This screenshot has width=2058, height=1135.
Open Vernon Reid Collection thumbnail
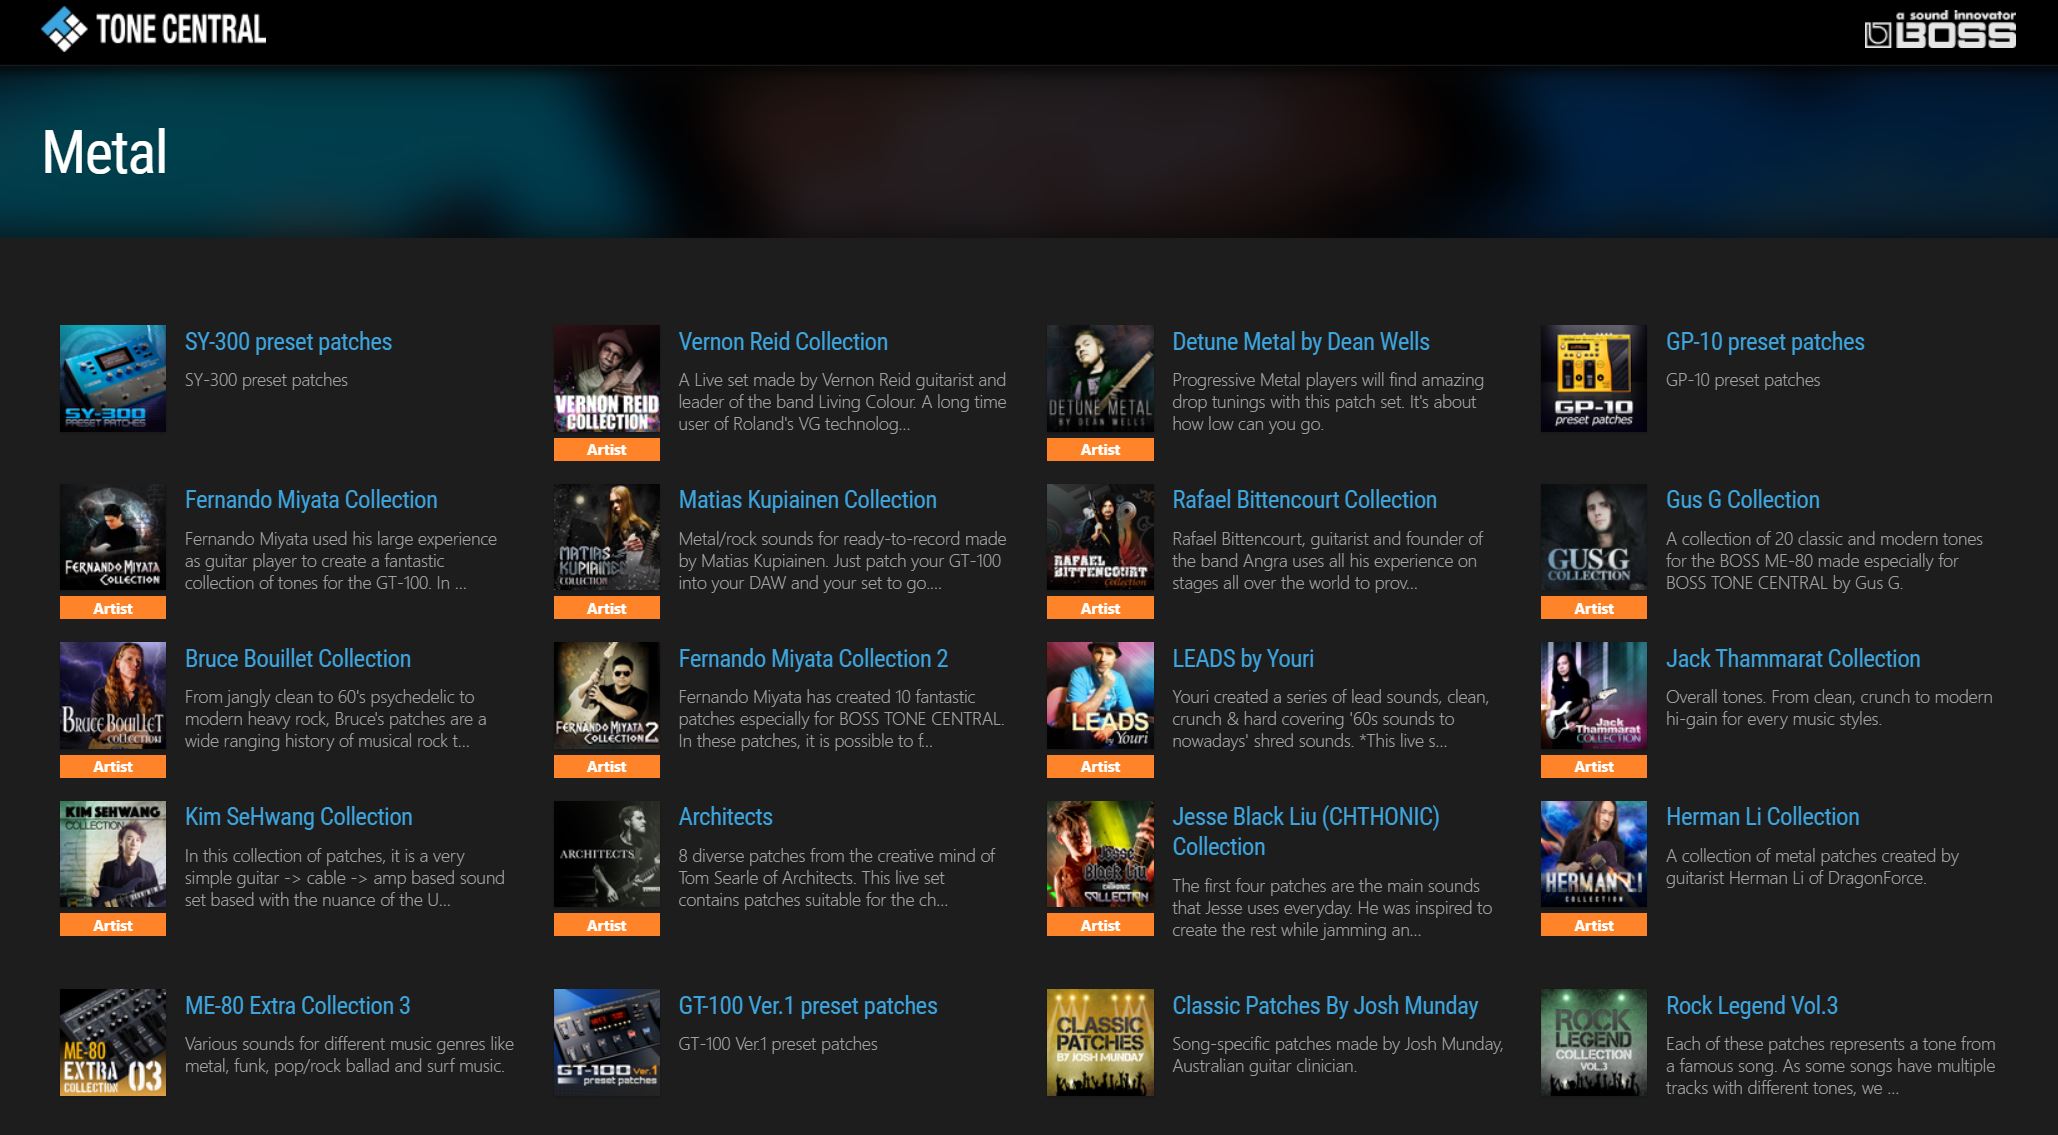607,378
